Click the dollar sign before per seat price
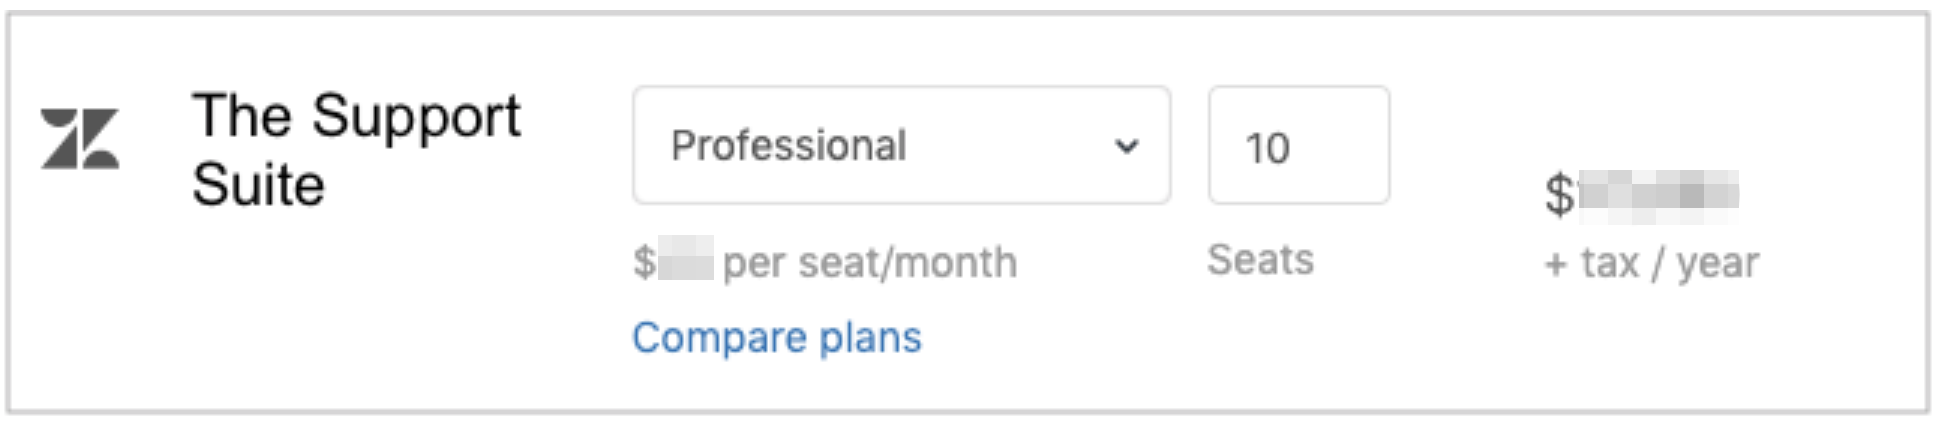This screenshot has height=424, width=1938. [644, 263]
